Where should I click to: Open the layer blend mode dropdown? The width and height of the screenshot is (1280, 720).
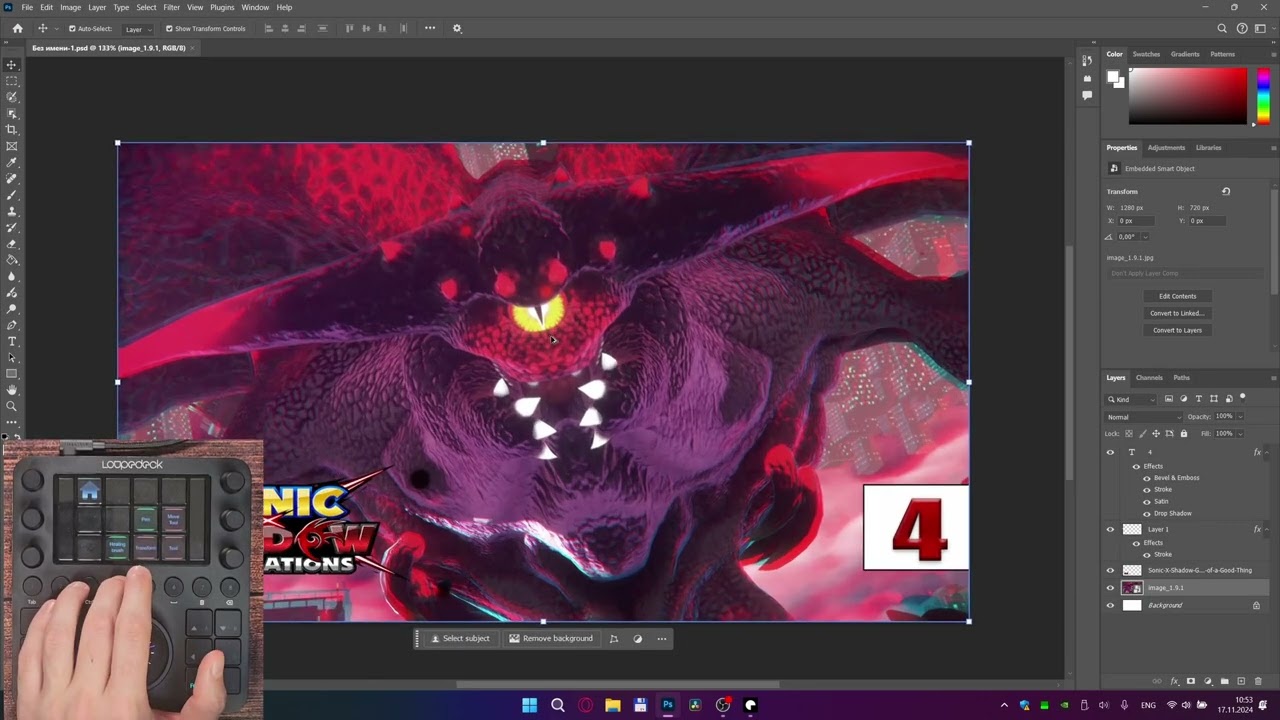[x=1144, y=417]
